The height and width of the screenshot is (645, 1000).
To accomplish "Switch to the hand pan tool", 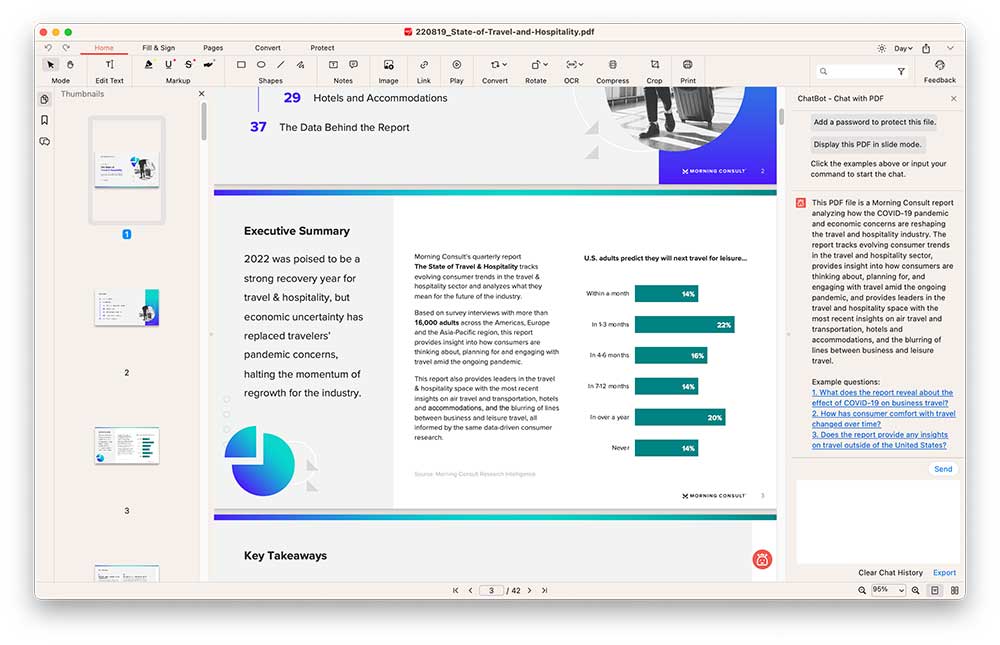I will [x=70, y=64].
